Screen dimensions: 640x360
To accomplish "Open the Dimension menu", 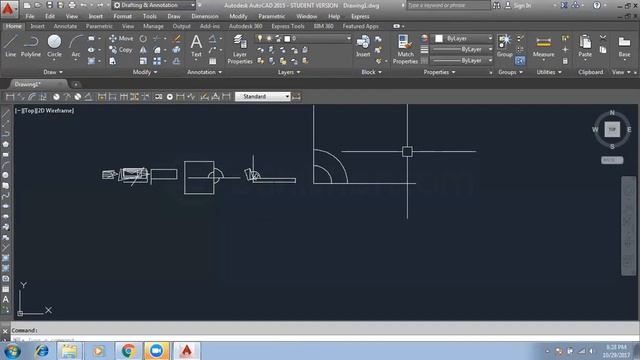I will click(205, 16).
